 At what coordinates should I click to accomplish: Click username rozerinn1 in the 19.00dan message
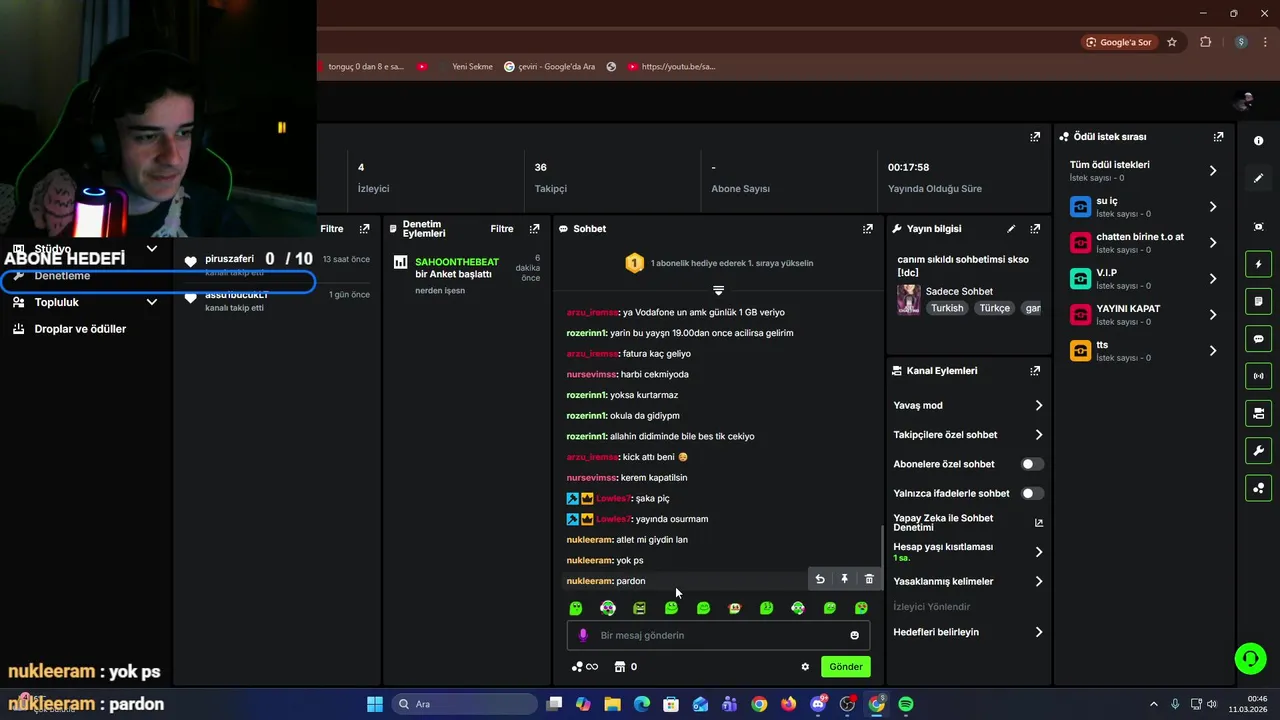[x=586, y=333]
